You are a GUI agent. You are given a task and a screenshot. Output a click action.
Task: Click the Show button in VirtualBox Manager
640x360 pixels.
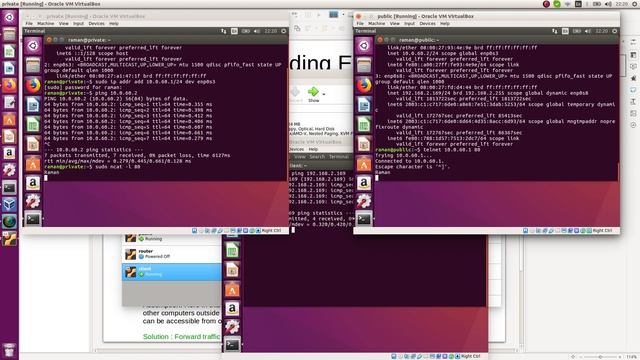point(313,94)
